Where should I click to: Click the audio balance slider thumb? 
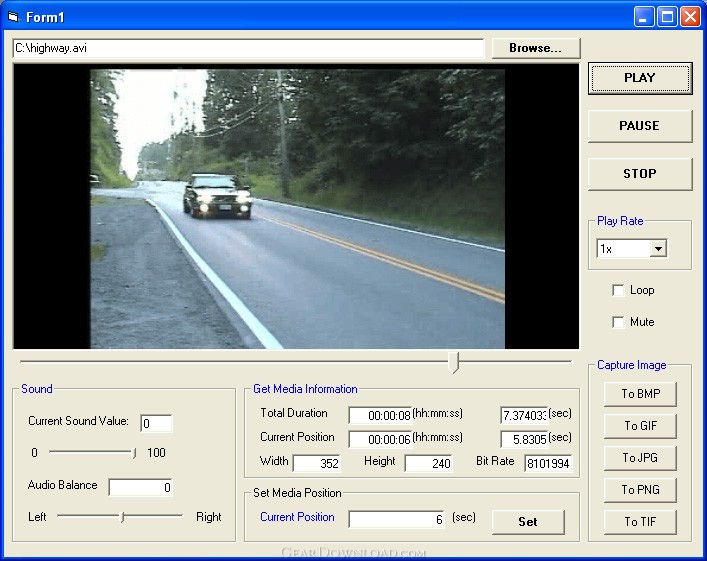click(x=122, y=517)
